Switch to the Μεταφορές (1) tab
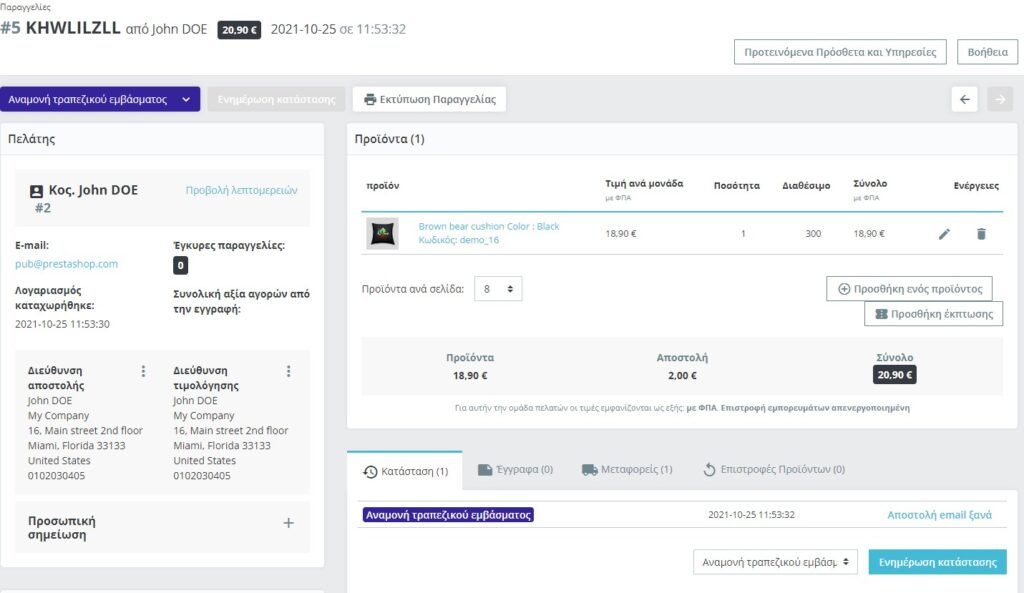This screenshot has width=1024, height=593. tap(627, 469)
